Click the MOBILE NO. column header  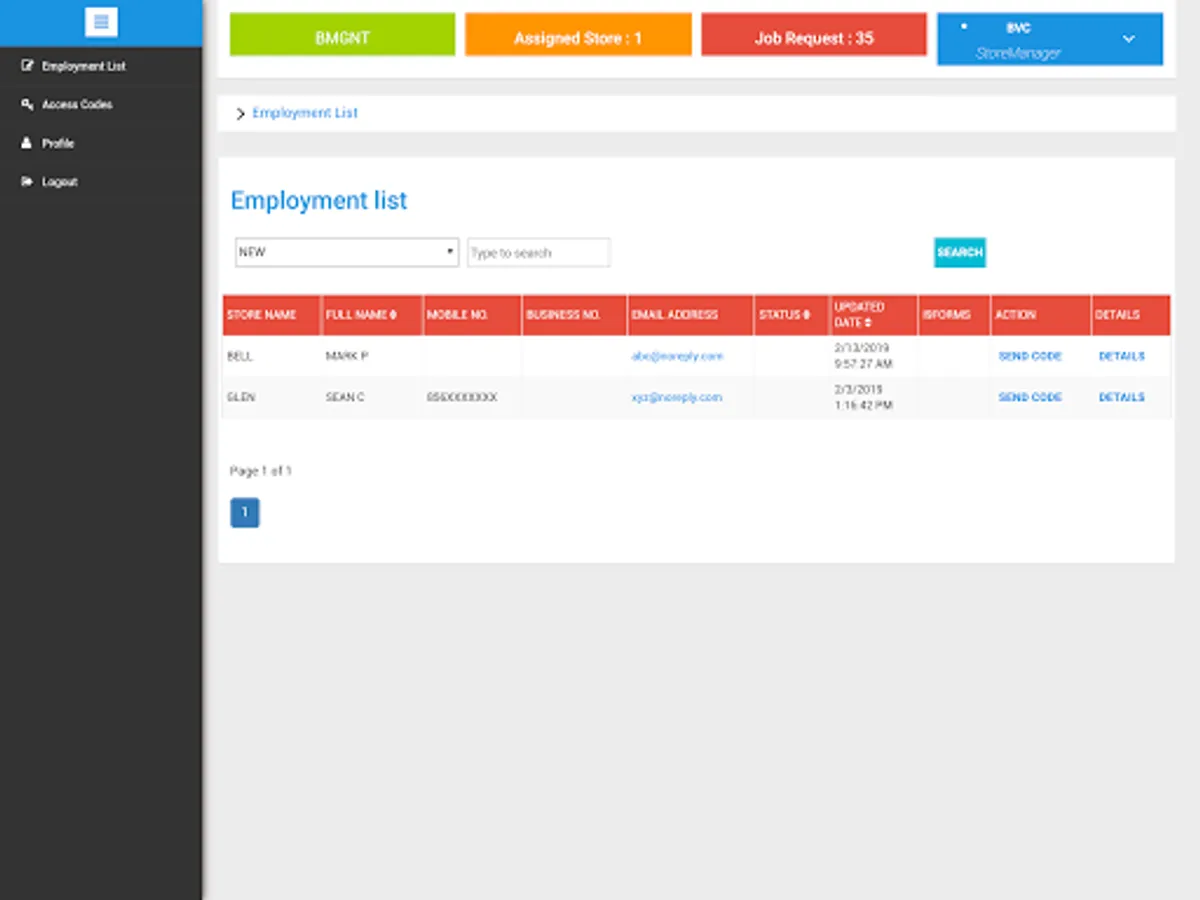(472, 315)
